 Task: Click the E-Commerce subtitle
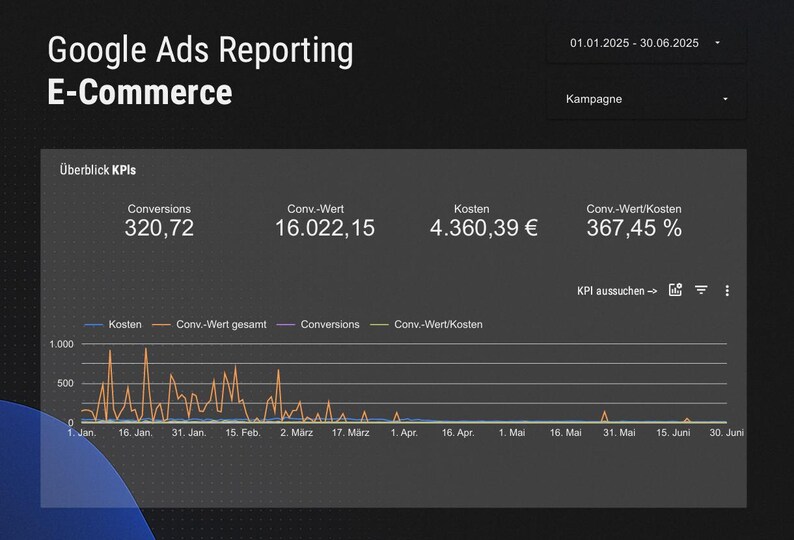click(x=140, y=92)
